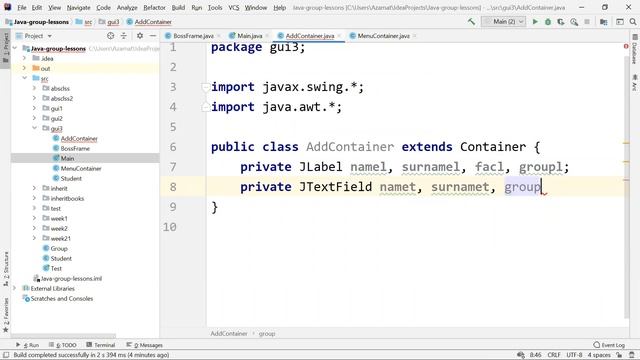The height and width of the screenshot is (360, 640).
Task: Click the Project panel horizontal scrollbar
Action: click(x=64, y=336)
